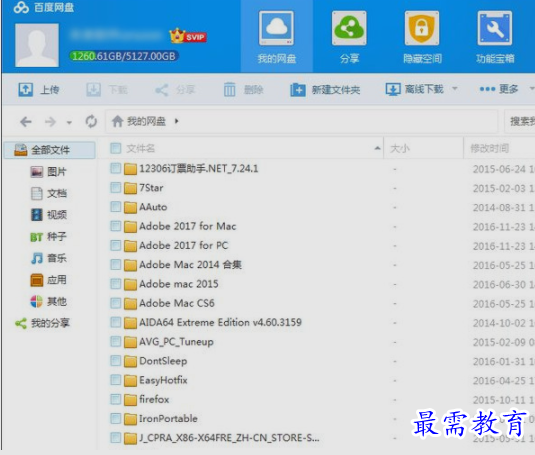535x455 pixels.
Task: Open the 功能宝箱 toolbox tab
Action: tap(495, 36)
